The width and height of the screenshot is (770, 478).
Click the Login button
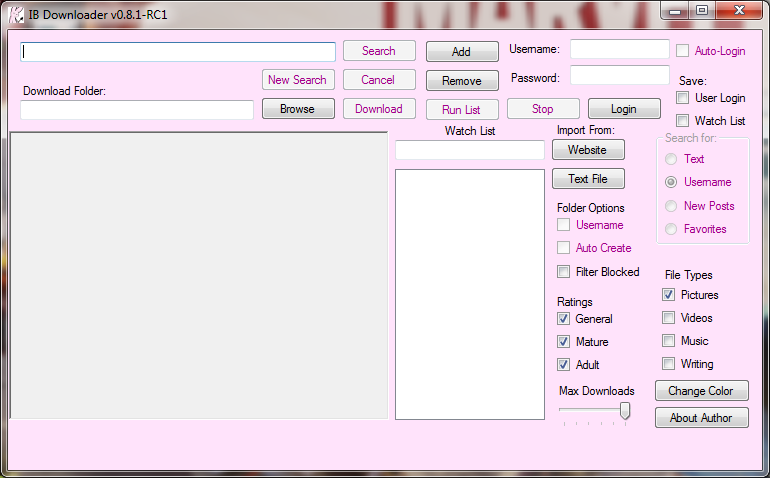pos(624,109)
